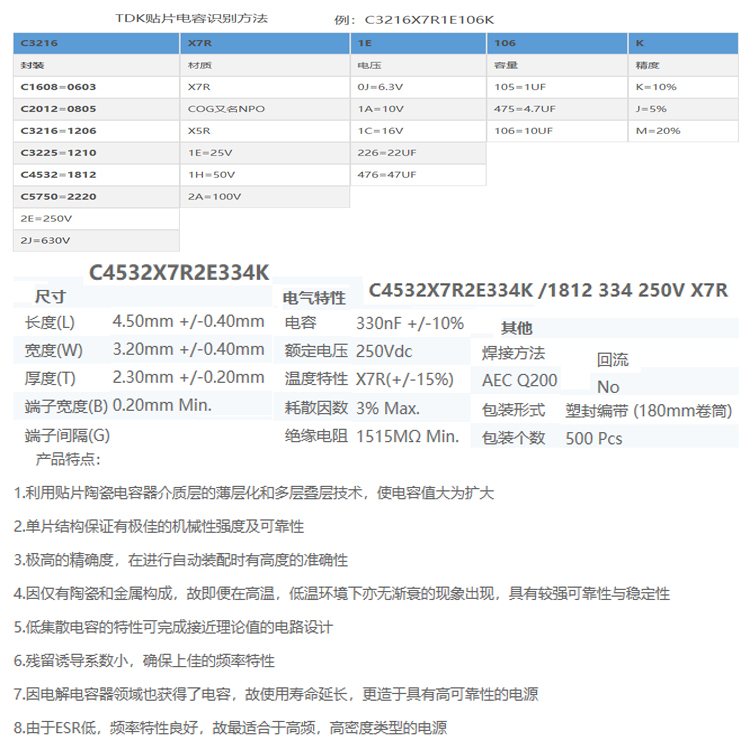Select the blue header cell 'K'

pos(683,43)
